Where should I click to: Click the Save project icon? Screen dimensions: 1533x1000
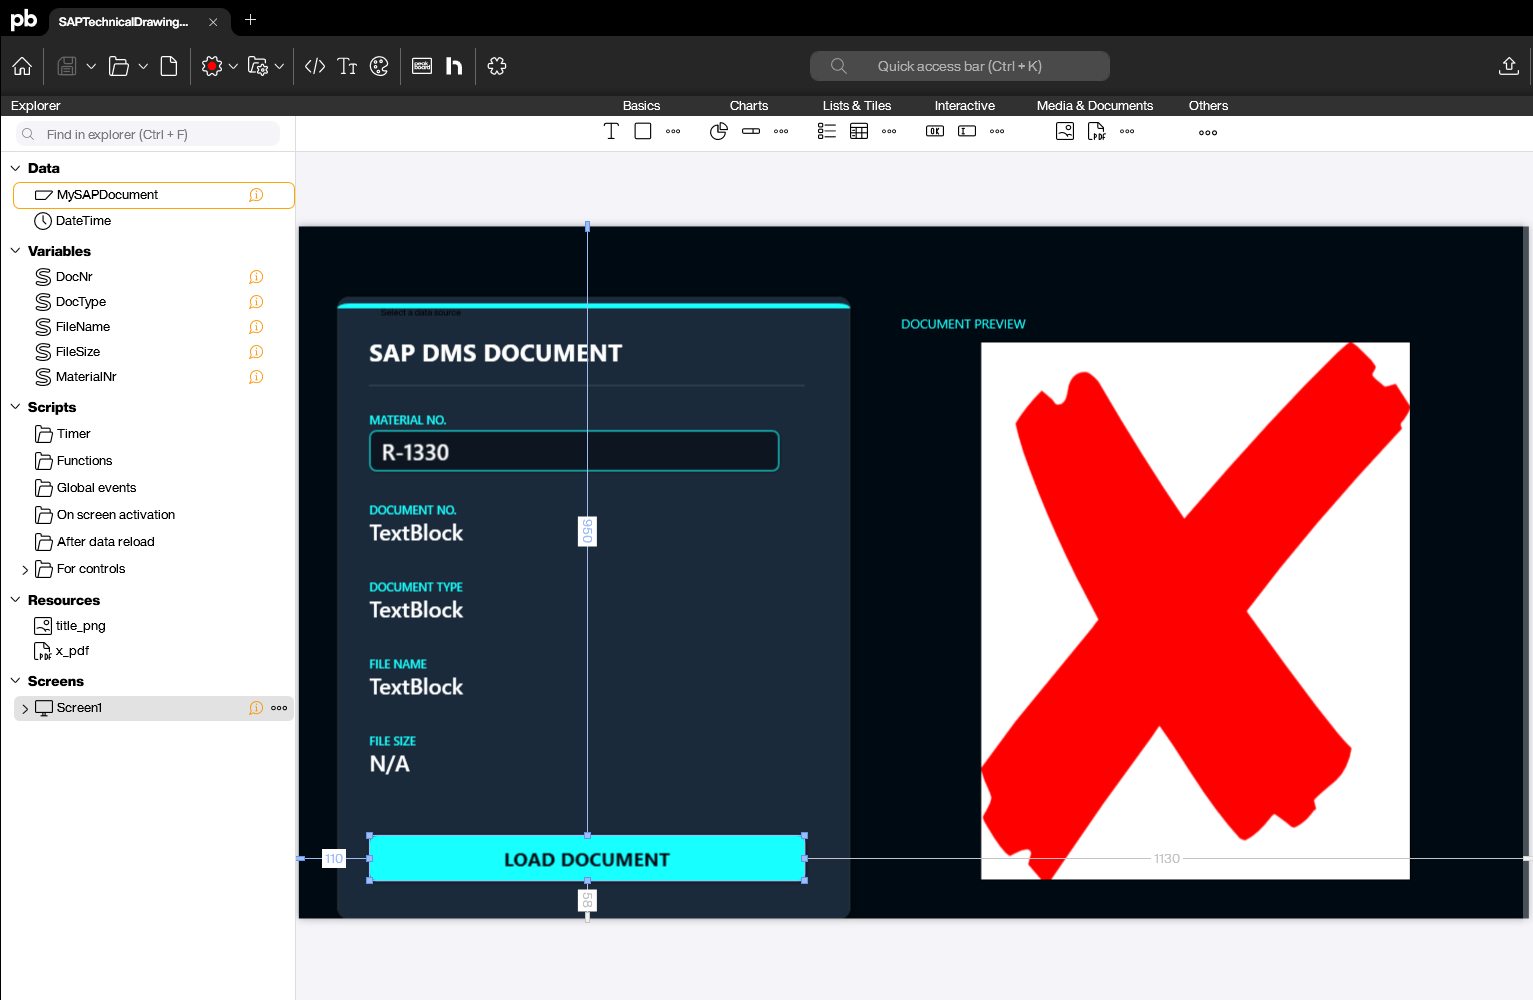coord(67,66)
